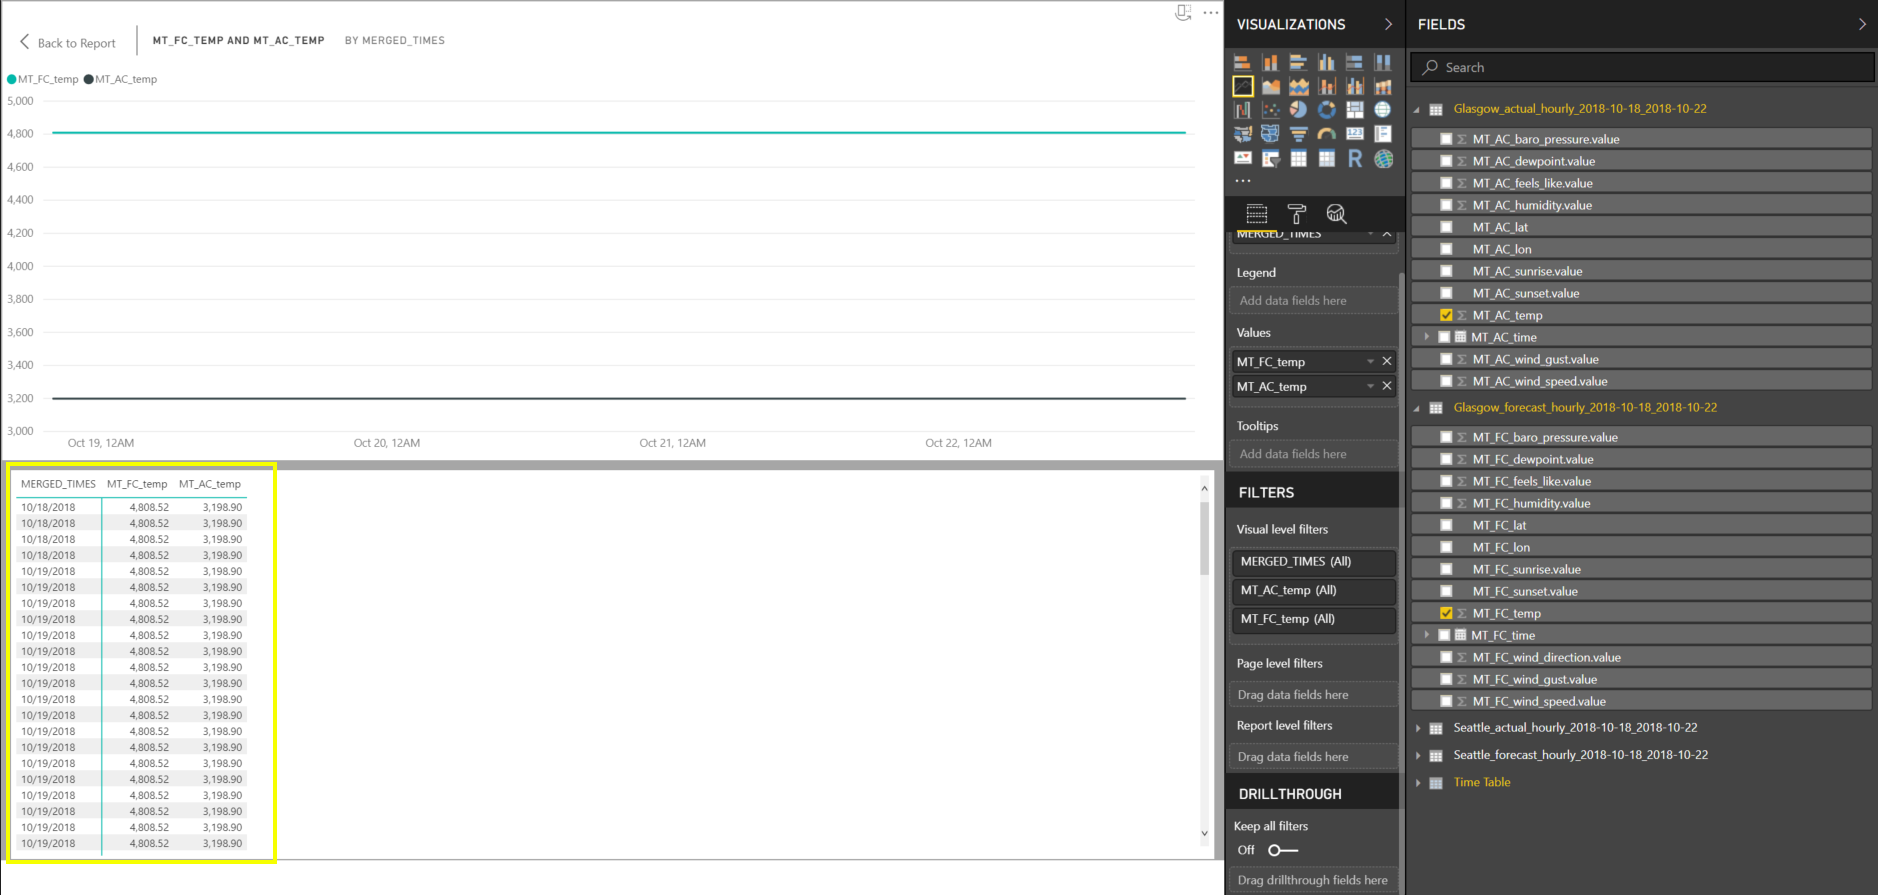Click the Fields search box
This screenshot has height=895, width=1878.
point(1642,67)
